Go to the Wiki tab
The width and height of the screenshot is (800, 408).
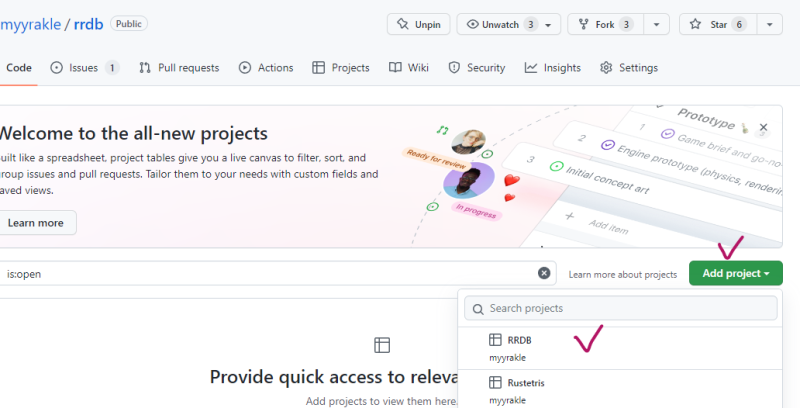pos(409,68)
